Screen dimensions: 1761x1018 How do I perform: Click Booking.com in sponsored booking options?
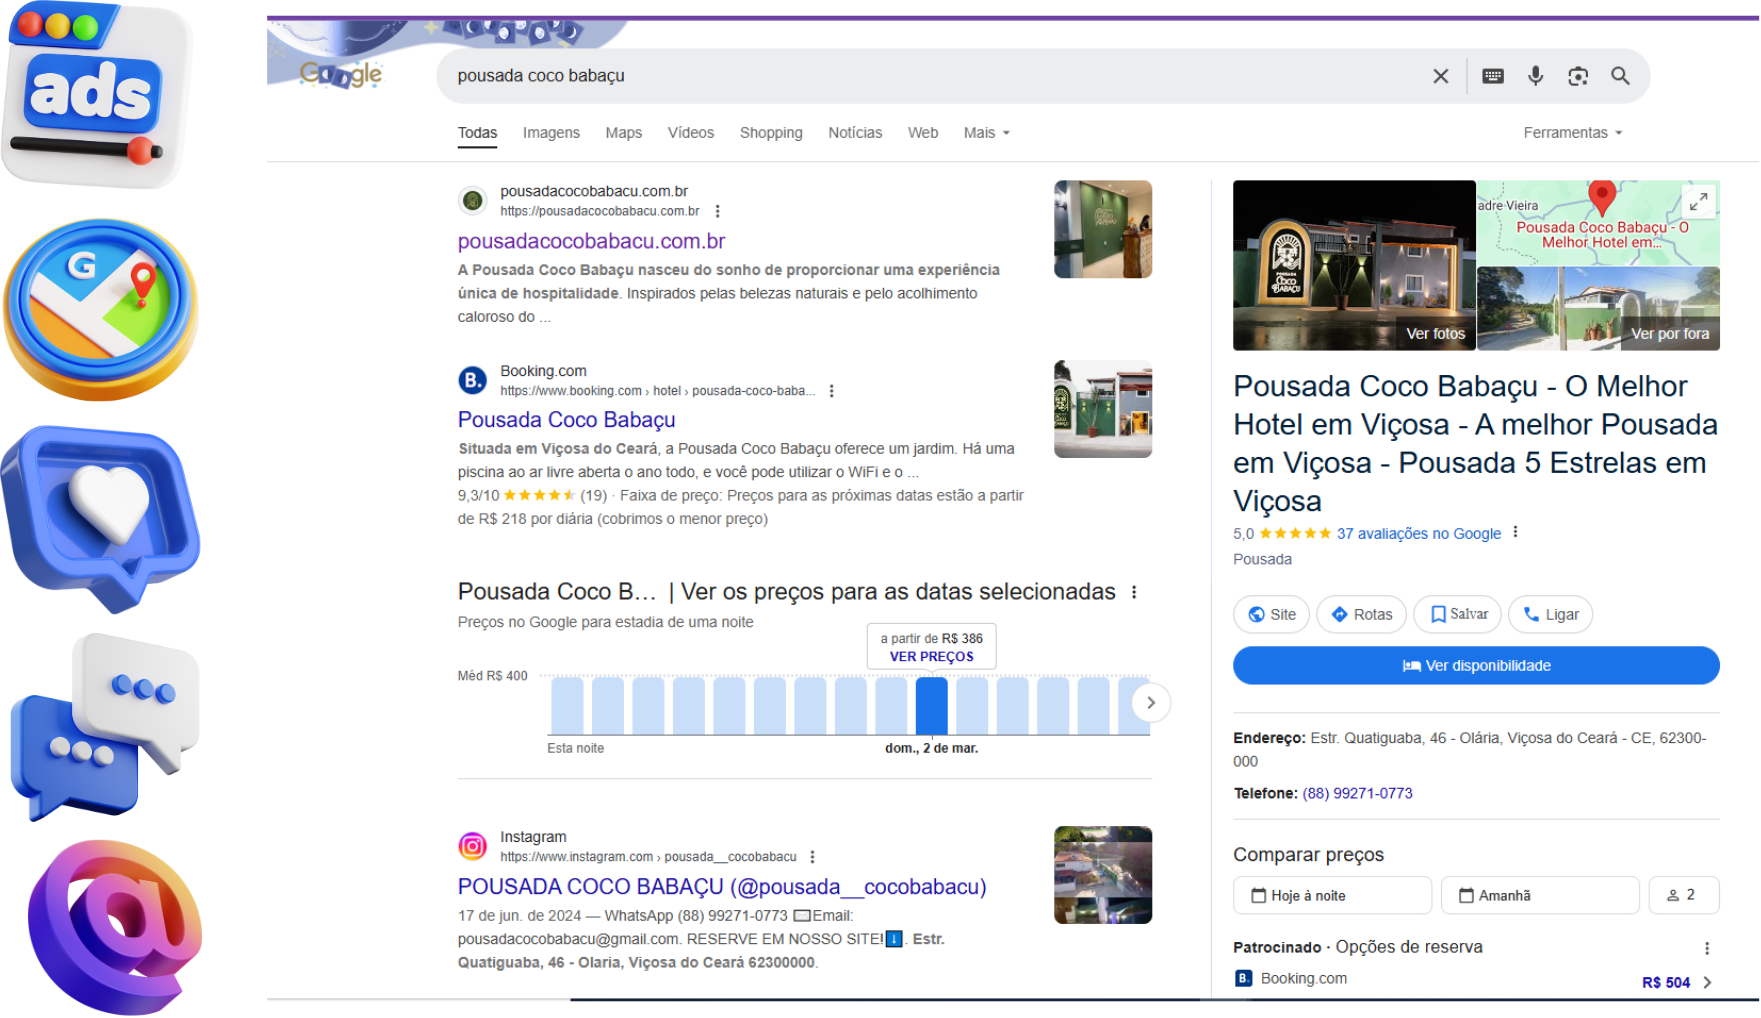pyautogui.click(x=1303, y=978)
